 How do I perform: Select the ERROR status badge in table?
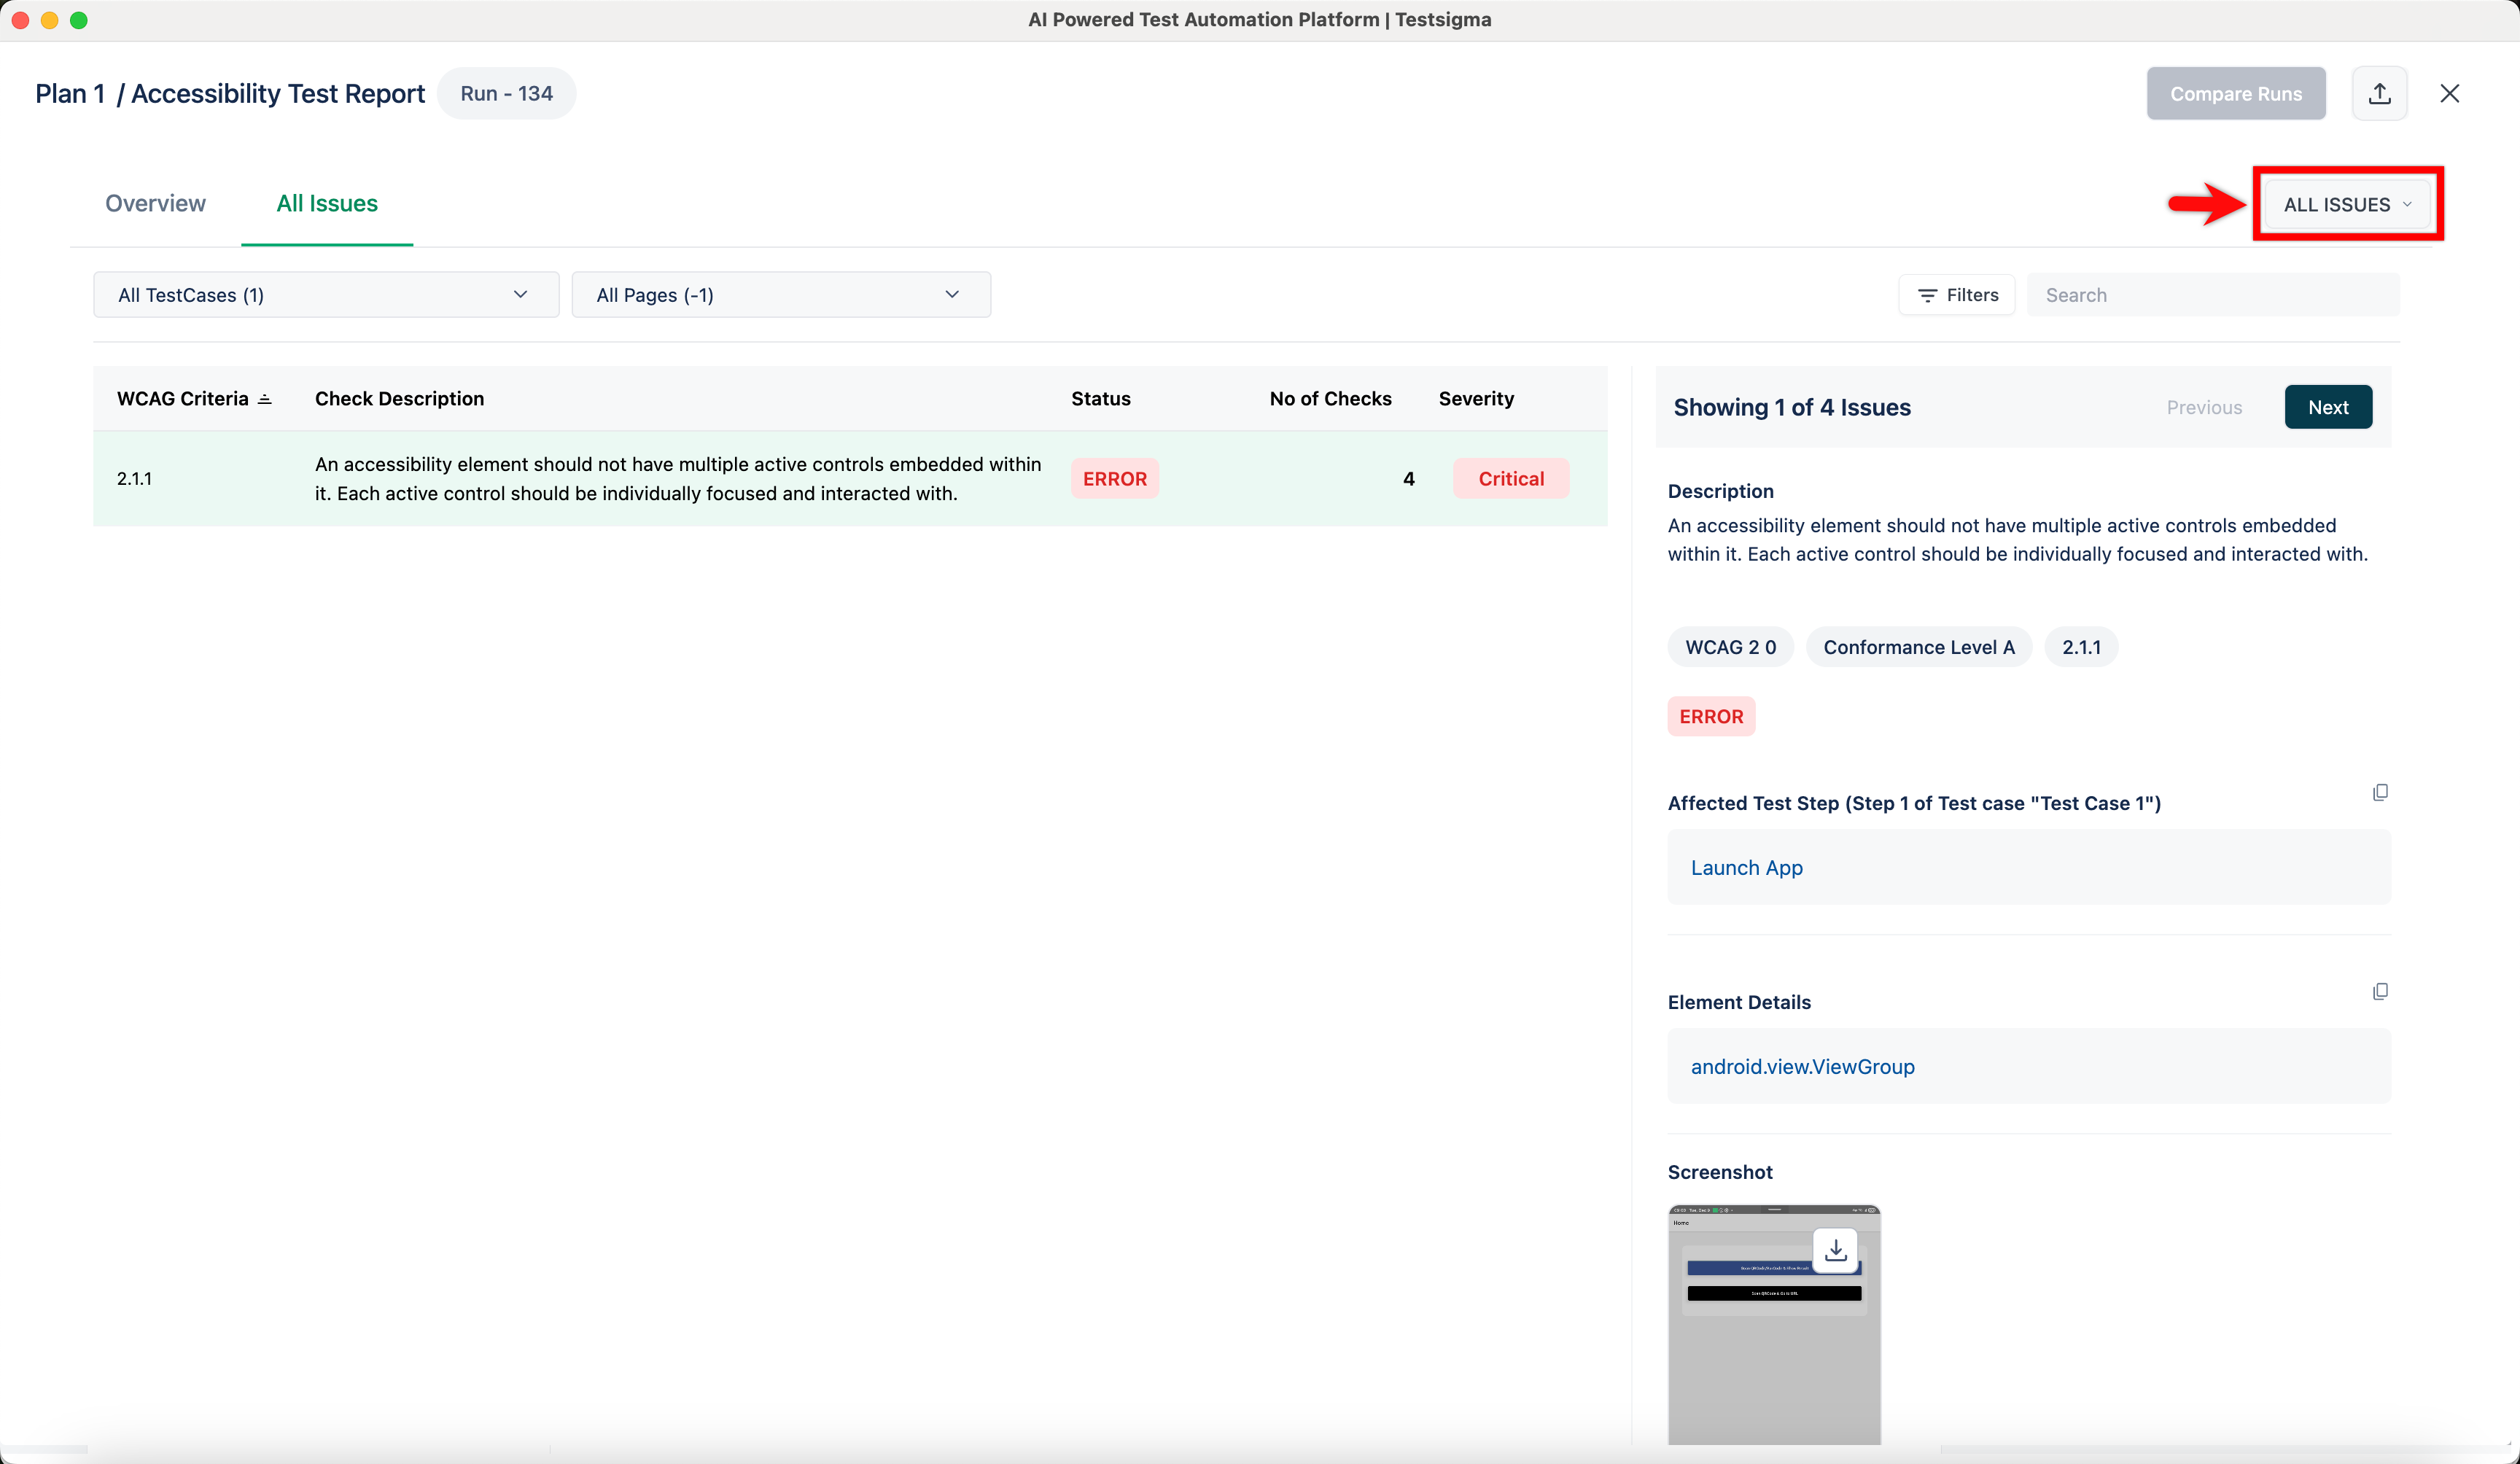point(1114,478)
